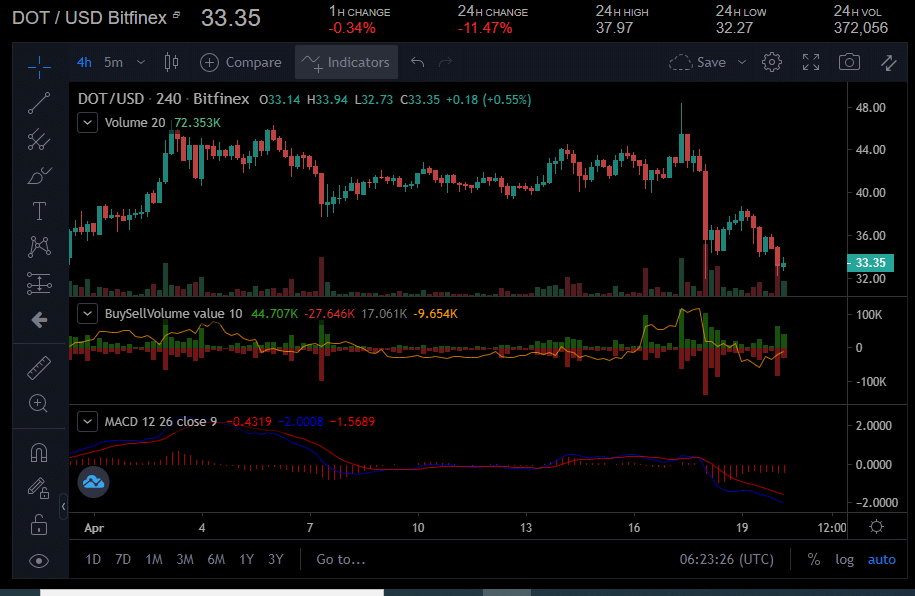Set date range to 7D
This screenshot has width=915, height=596.
[123, 560]
